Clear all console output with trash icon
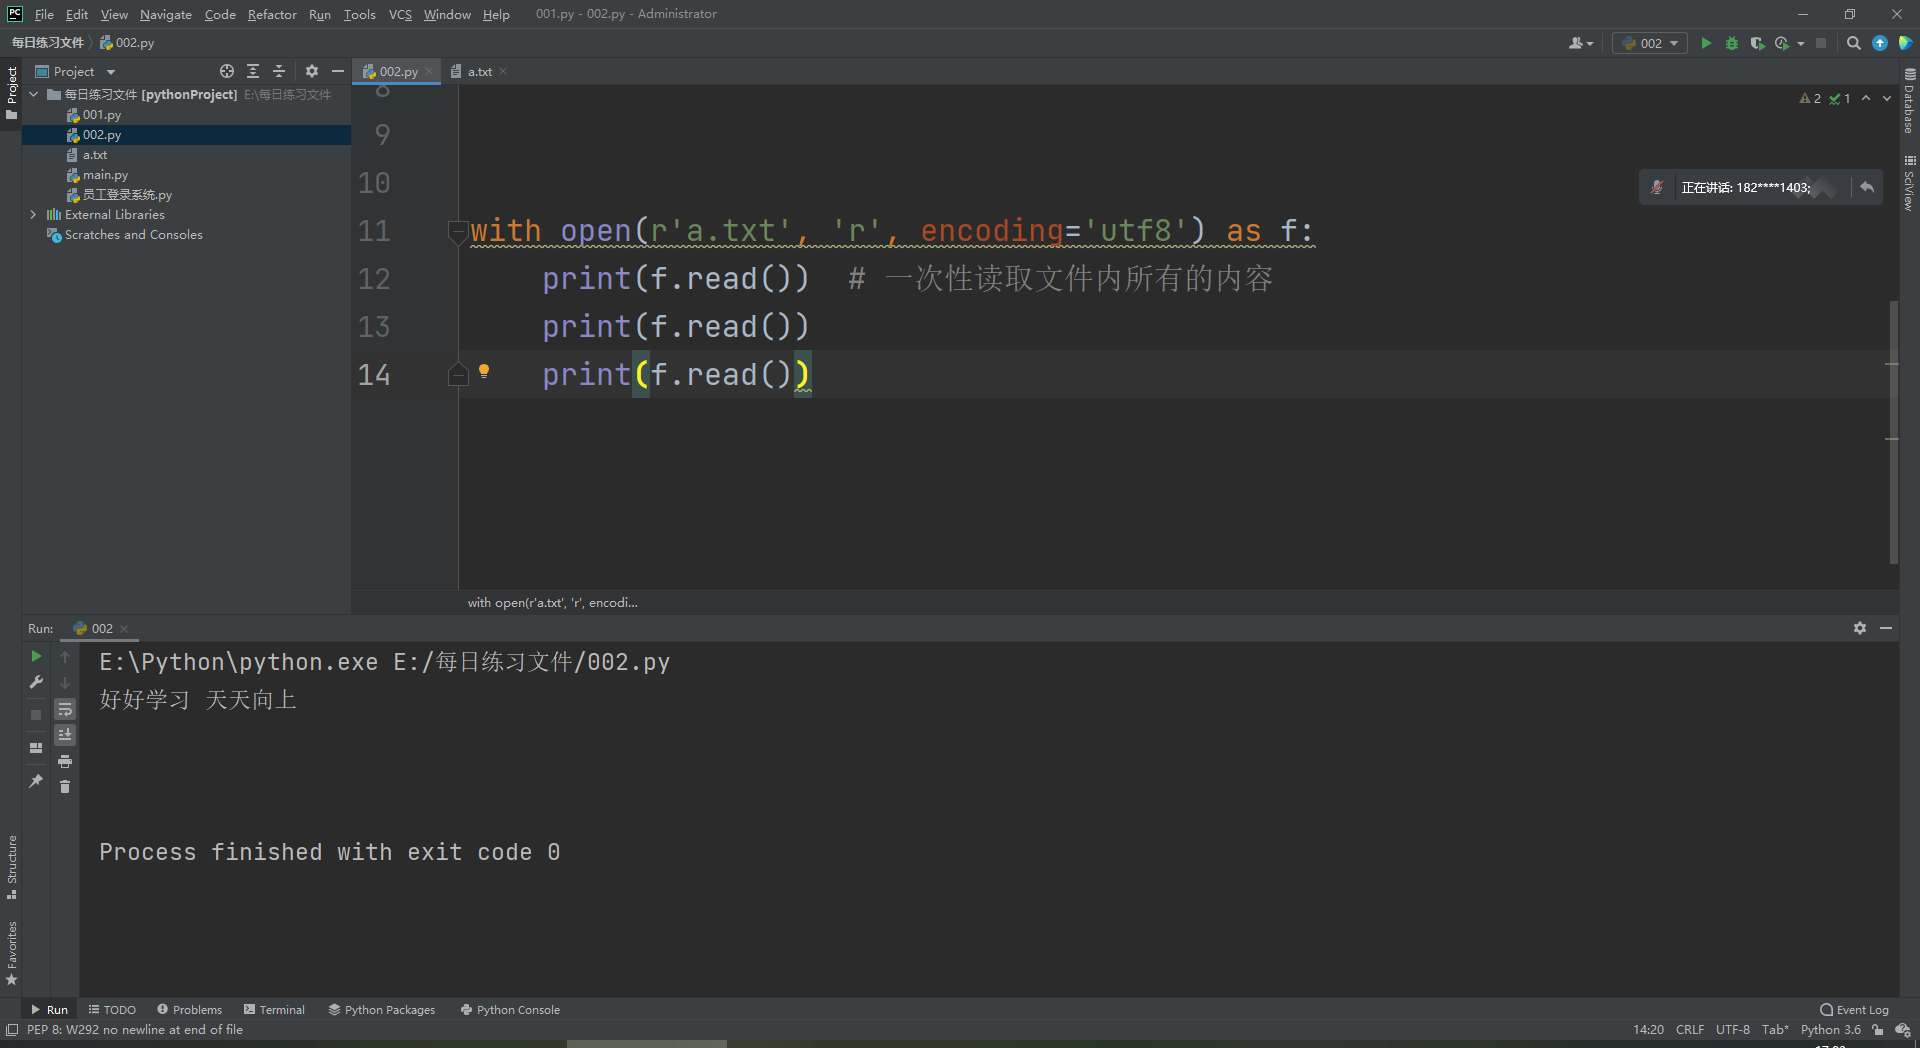The width and height of the screenshot is (1920, 1048). (x=65, y=787)
